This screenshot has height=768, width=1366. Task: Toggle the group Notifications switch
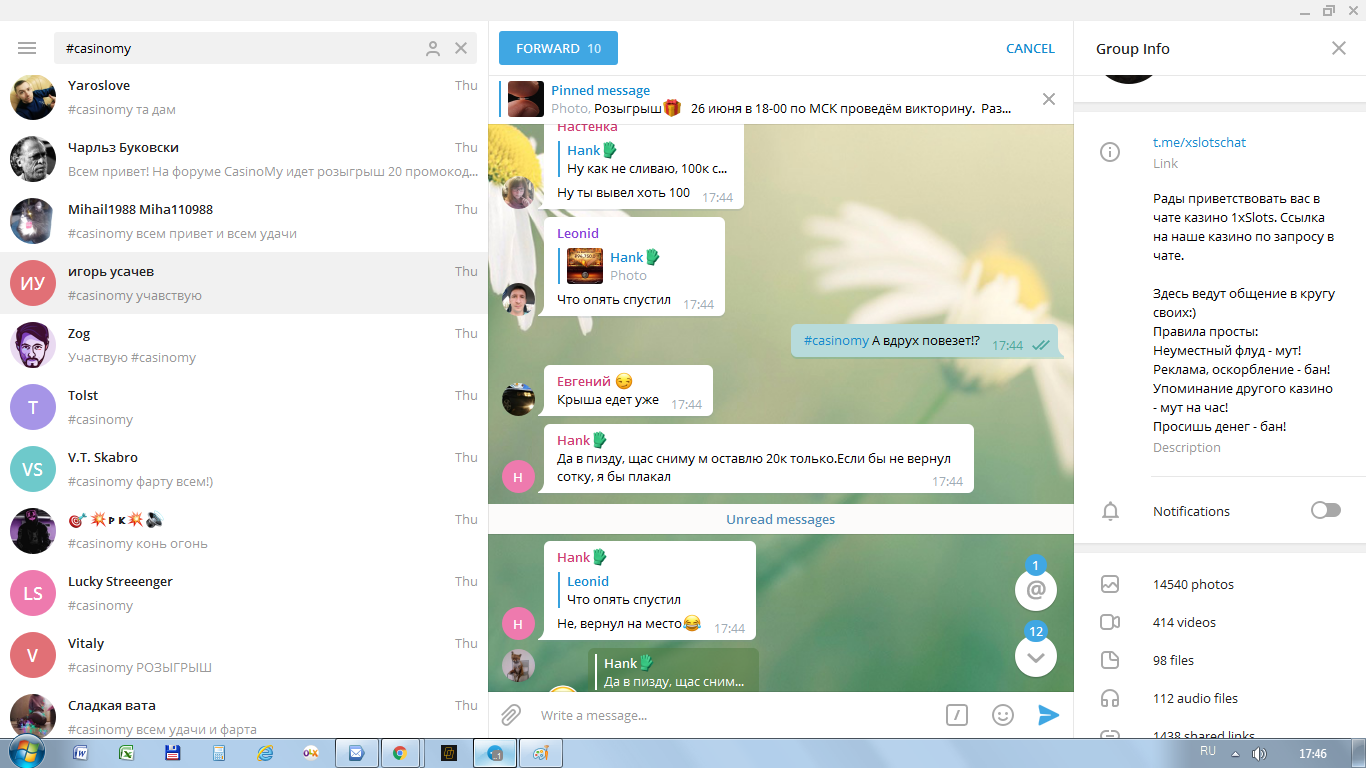tap(1325, 511)
